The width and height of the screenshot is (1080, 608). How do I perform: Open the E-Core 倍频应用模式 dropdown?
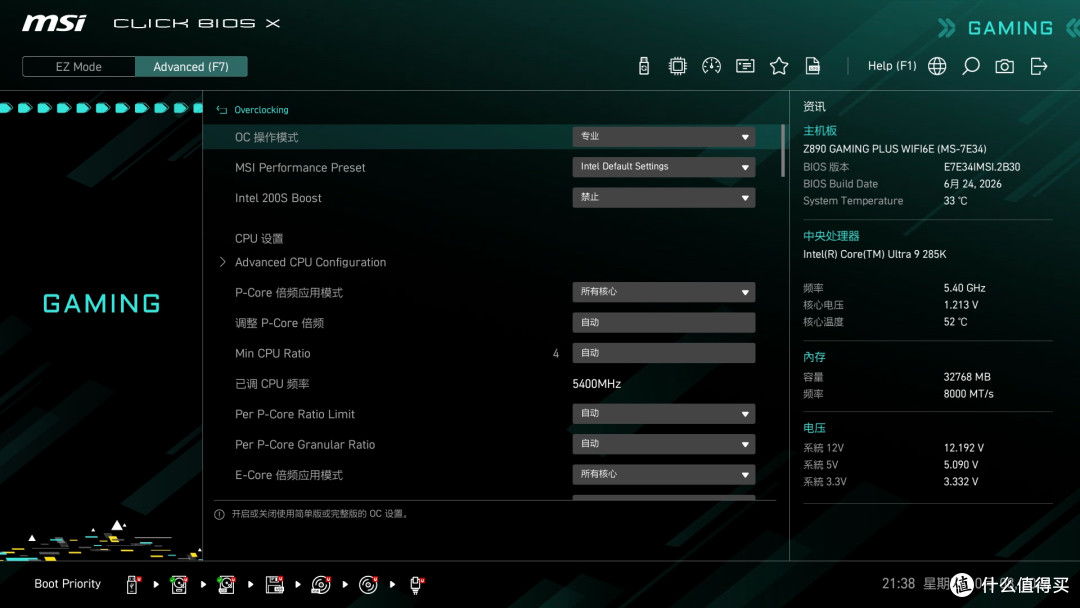(x=663, y=474)
